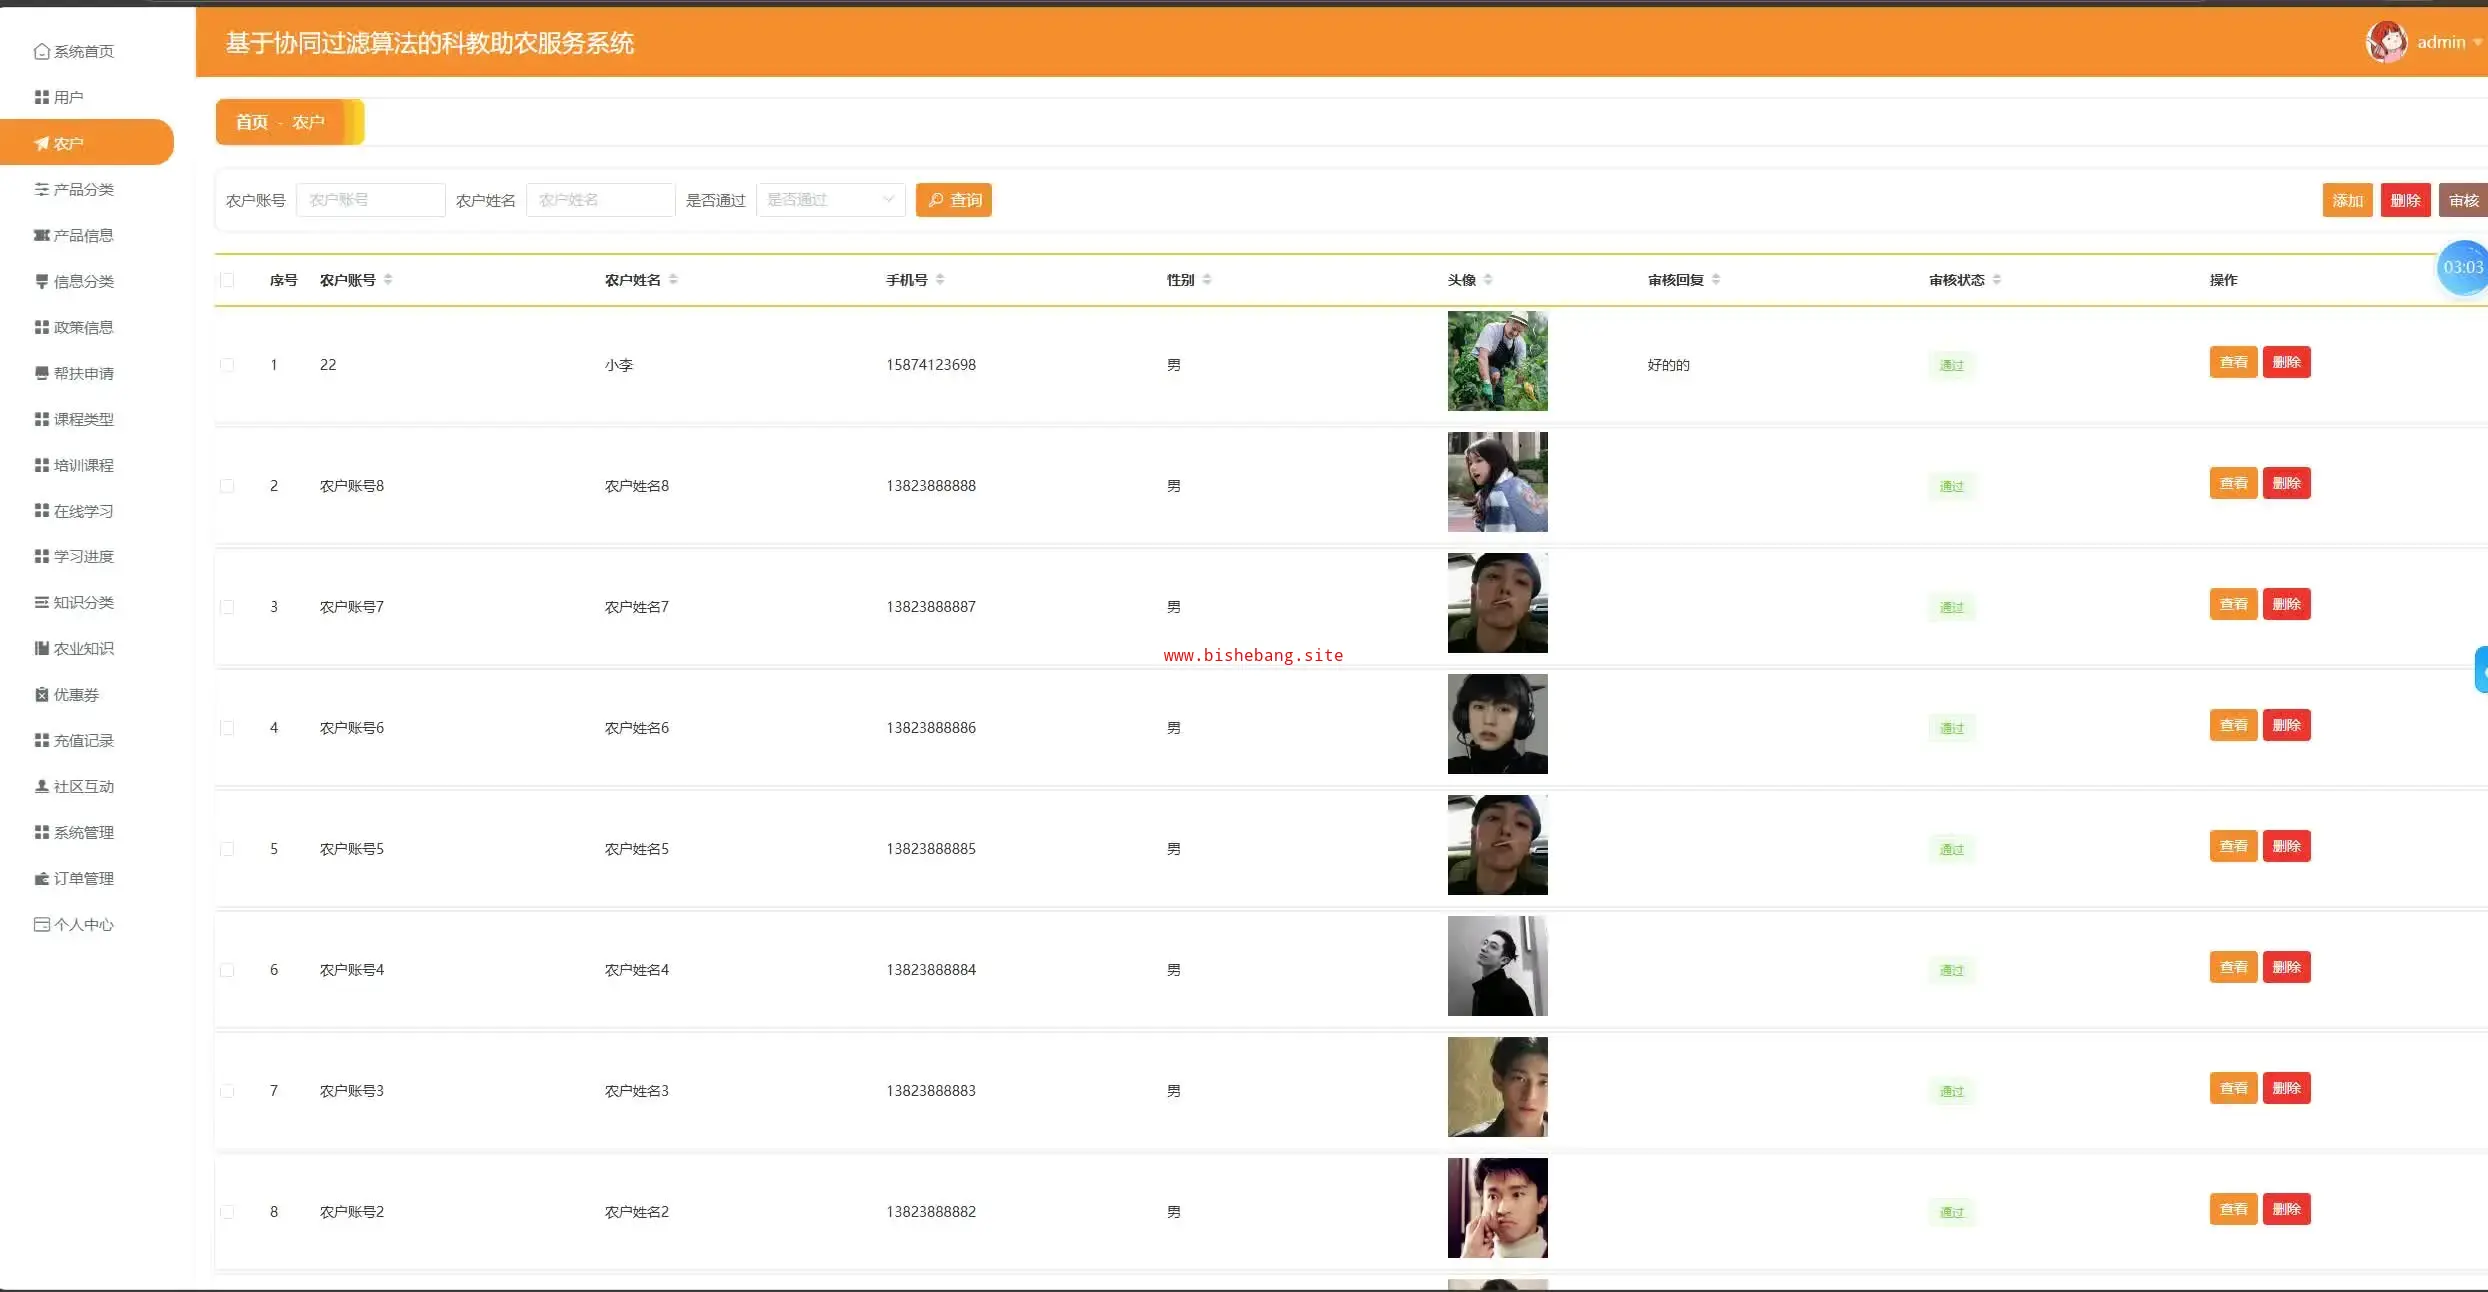Image resolution: width=2488 pixels, height=1292 pixels.
Task: Click the grid icon beside 用户
Action: coord(41,97)
